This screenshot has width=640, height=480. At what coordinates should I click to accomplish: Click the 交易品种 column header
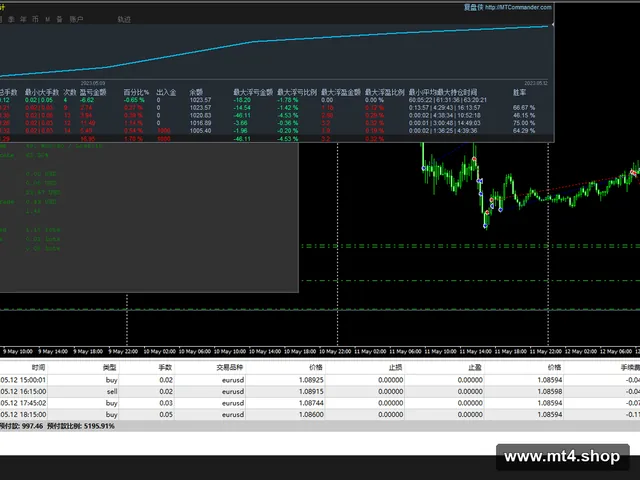230,367
